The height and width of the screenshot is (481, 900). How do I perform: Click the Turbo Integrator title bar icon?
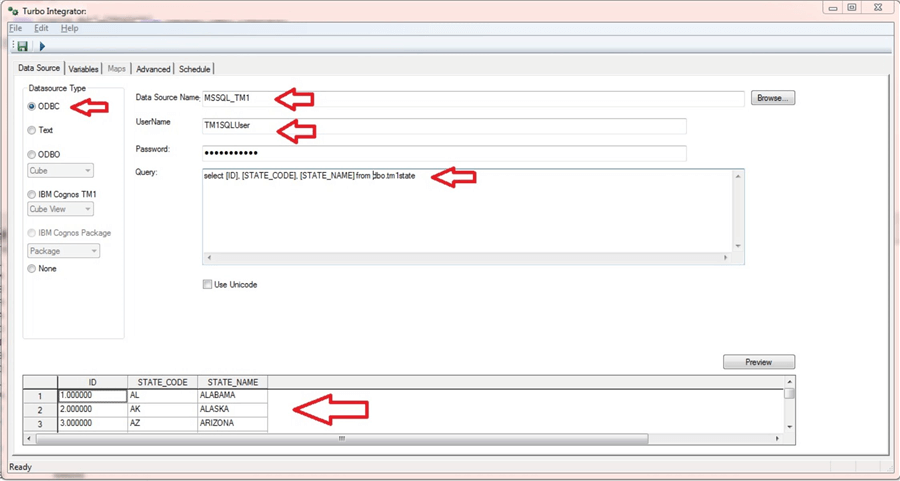point(14,10)
